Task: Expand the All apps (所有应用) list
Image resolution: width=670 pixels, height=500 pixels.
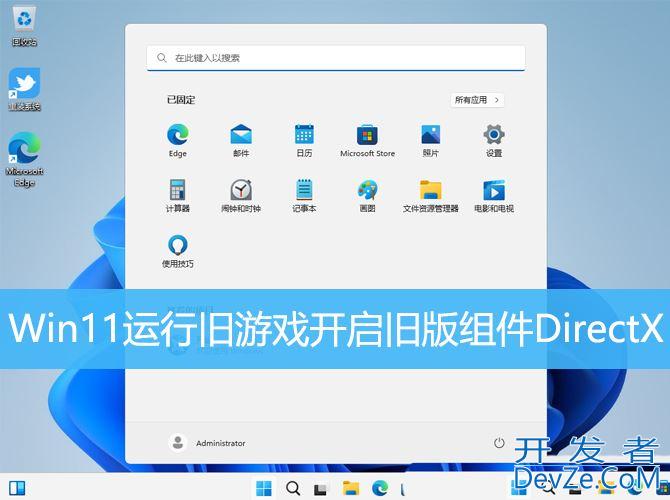Action: [477, 100]
